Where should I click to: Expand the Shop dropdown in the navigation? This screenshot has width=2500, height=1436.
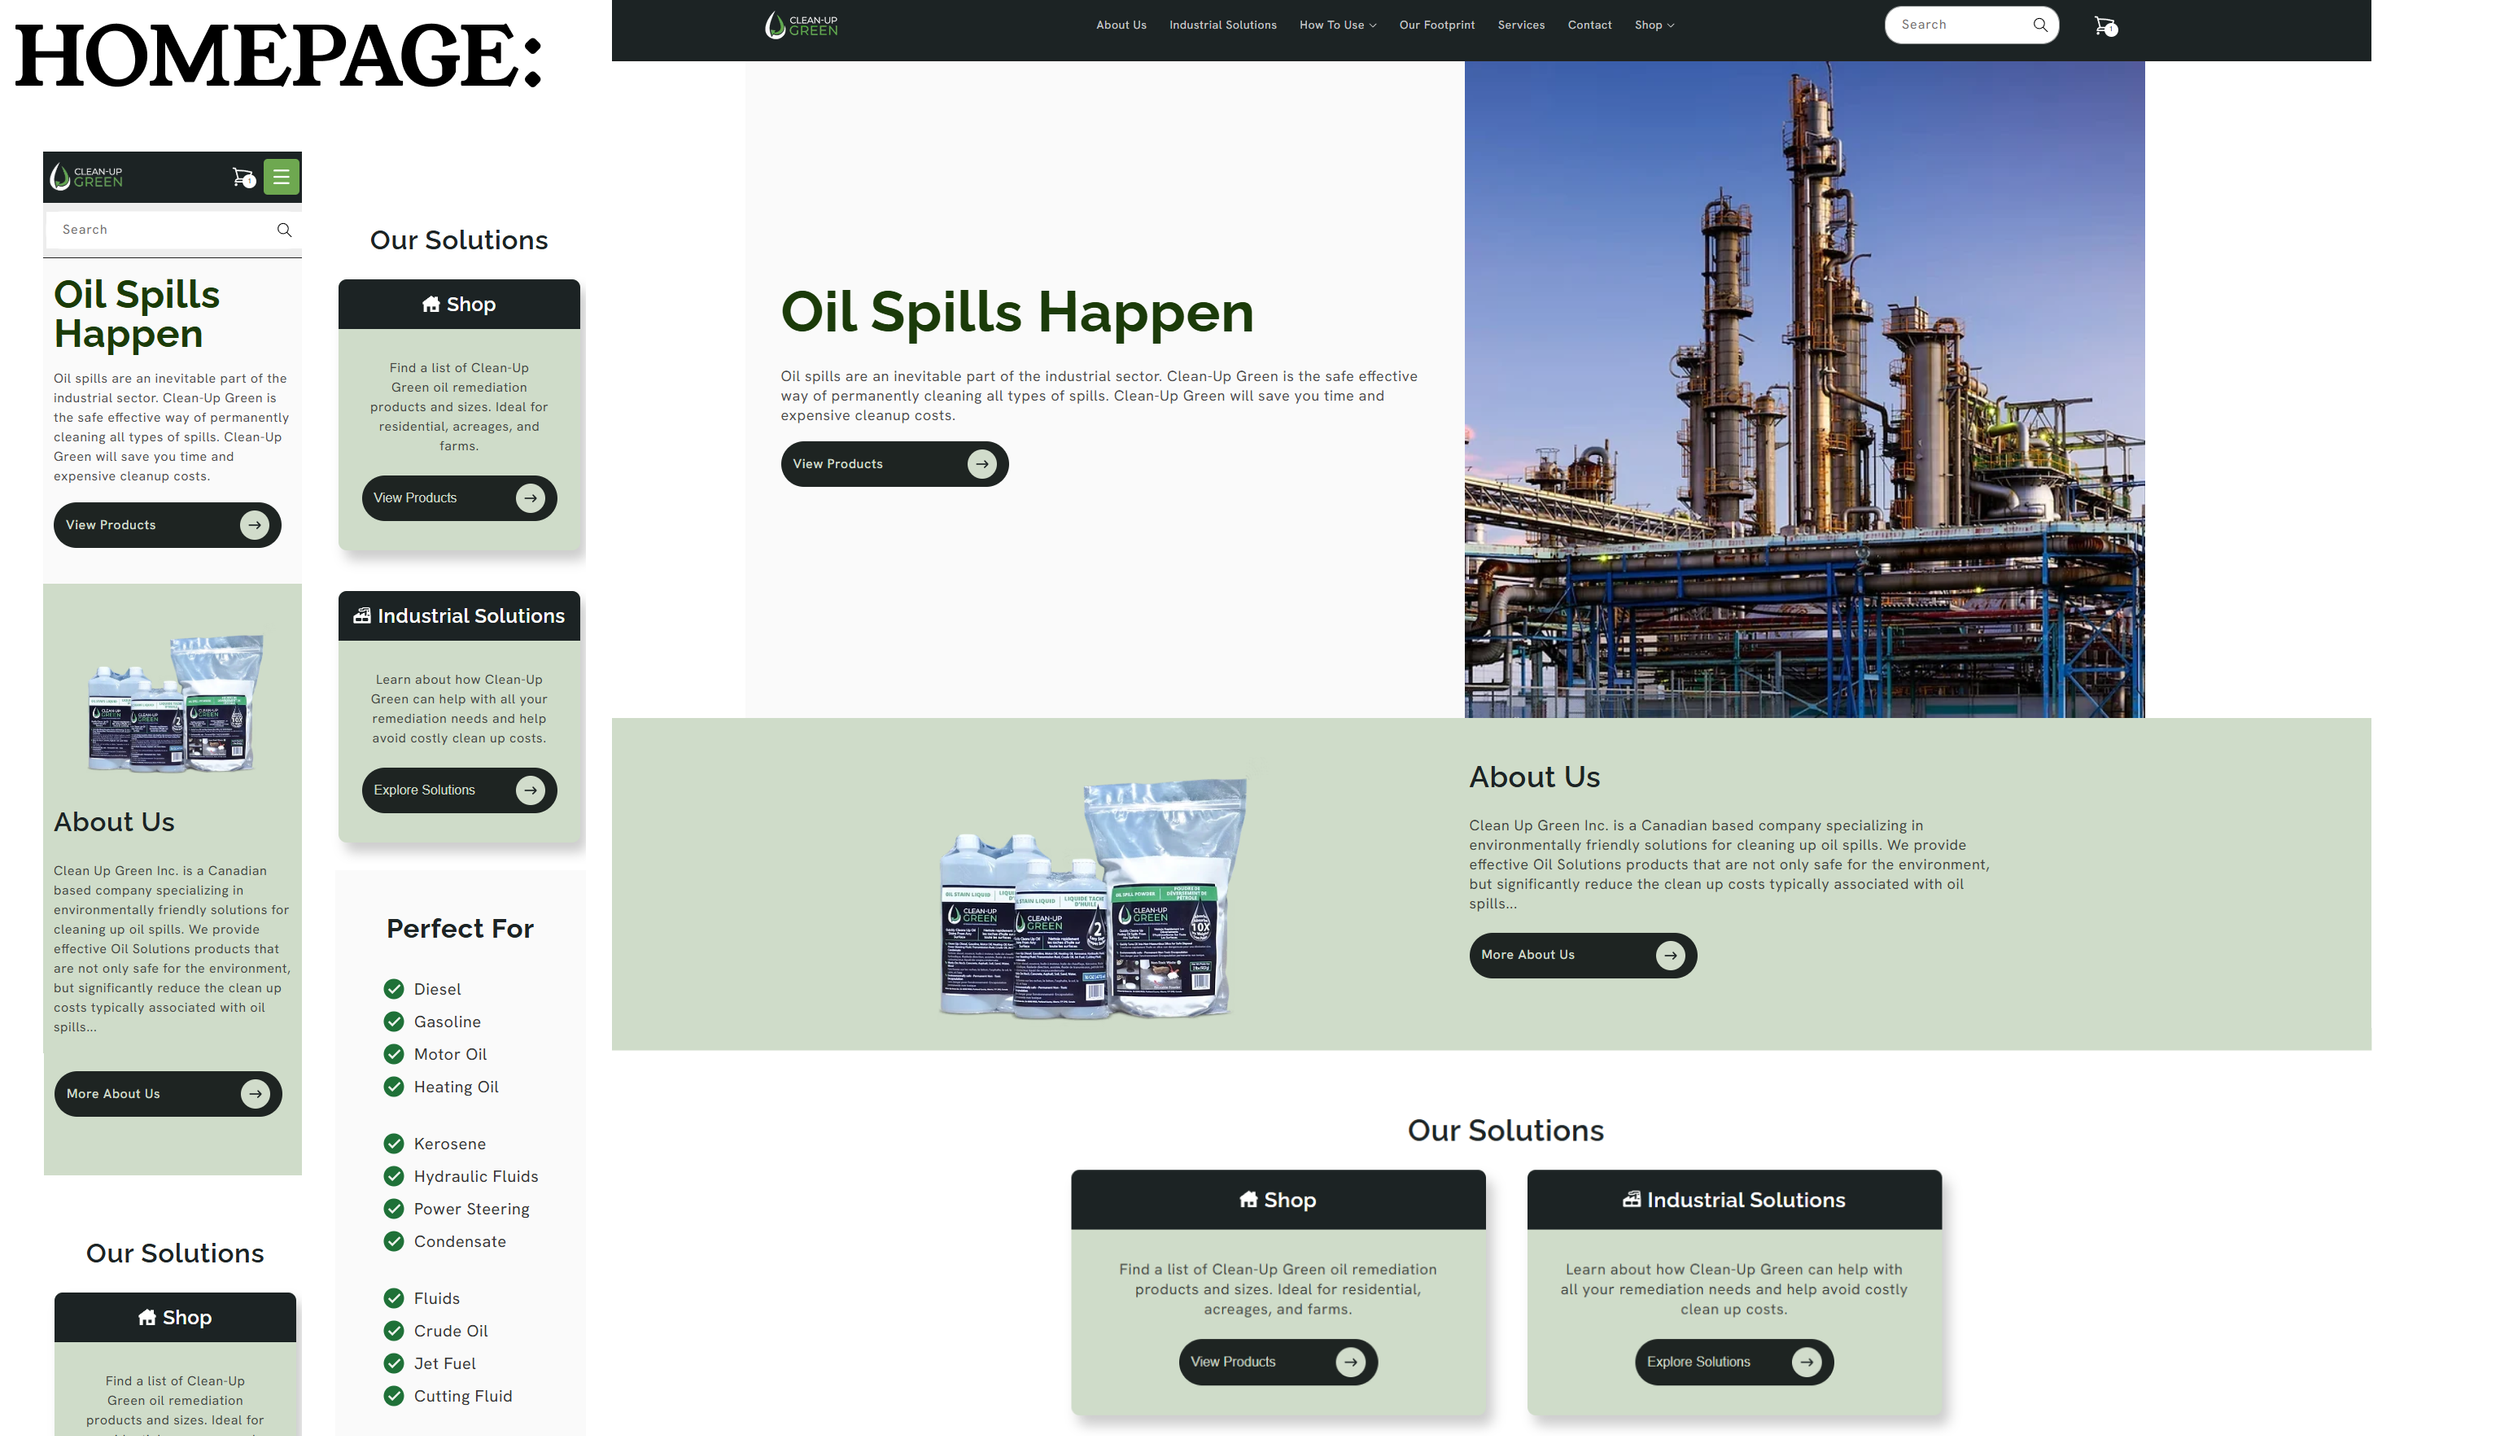[x=1652, y=25]
